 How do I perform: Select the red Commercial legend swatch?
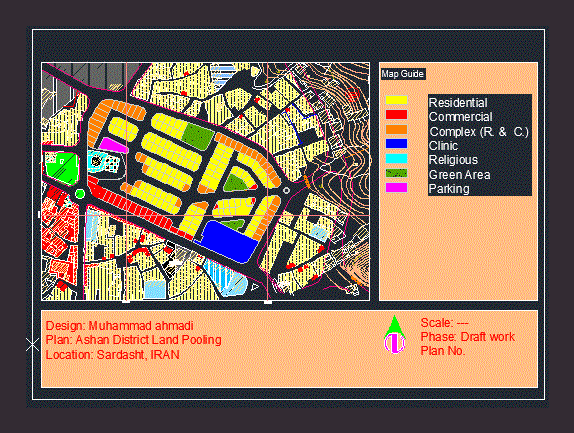[396, 115]
